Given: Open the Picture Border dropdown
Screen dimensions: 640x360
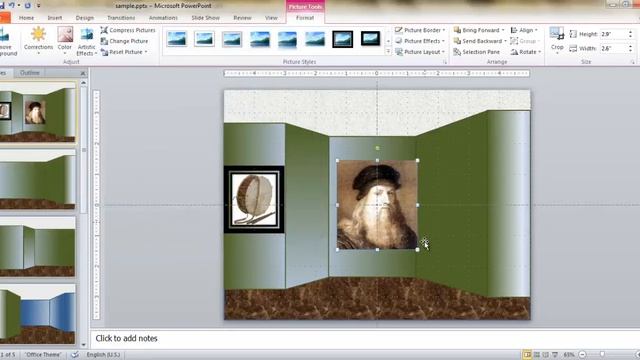Looking at the screenshot, I should [420, 30].
